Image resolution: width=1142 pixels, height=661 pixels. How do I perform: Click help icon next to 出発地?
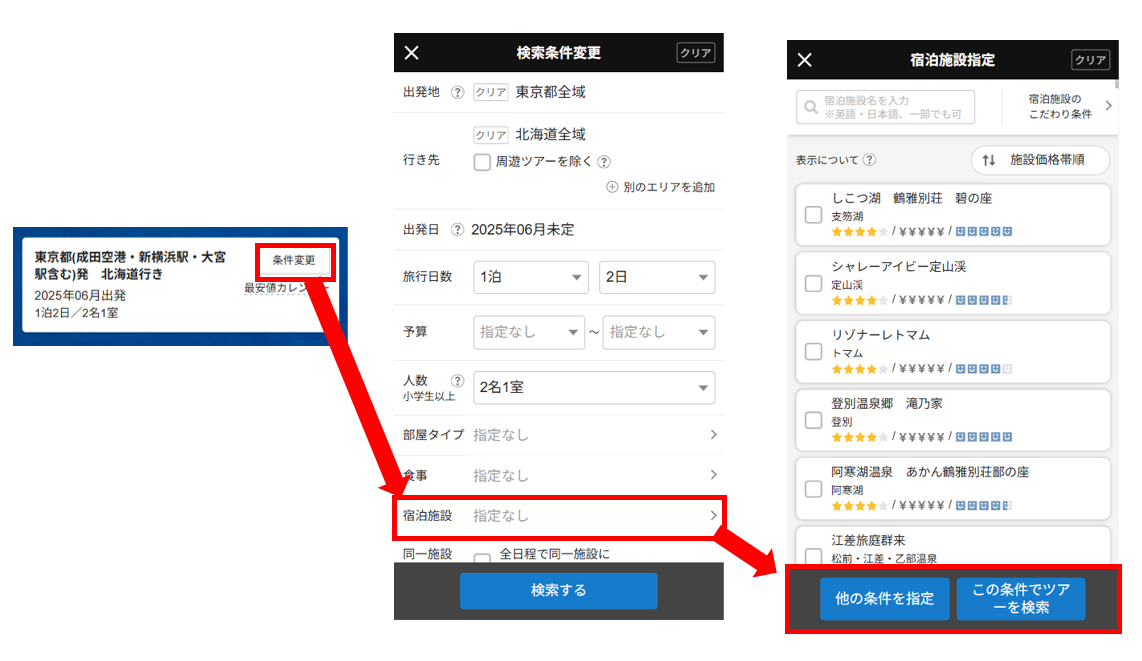point(457,92)
